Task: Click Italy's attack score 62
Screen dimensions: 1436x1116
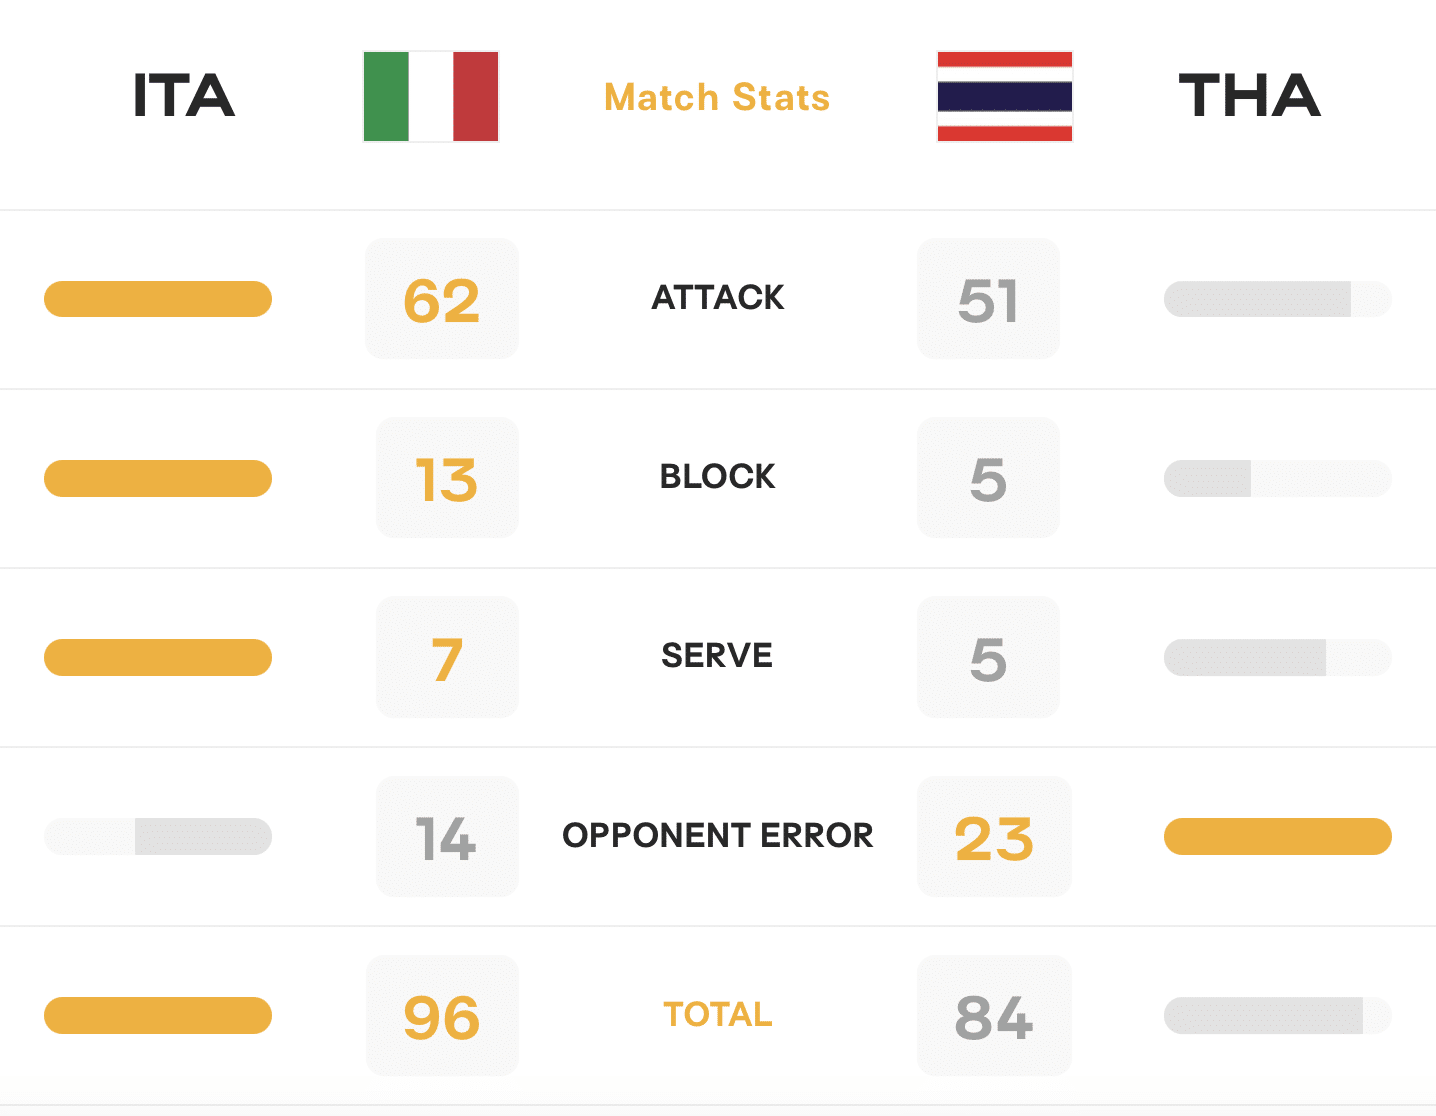Action: click(442, 300)
